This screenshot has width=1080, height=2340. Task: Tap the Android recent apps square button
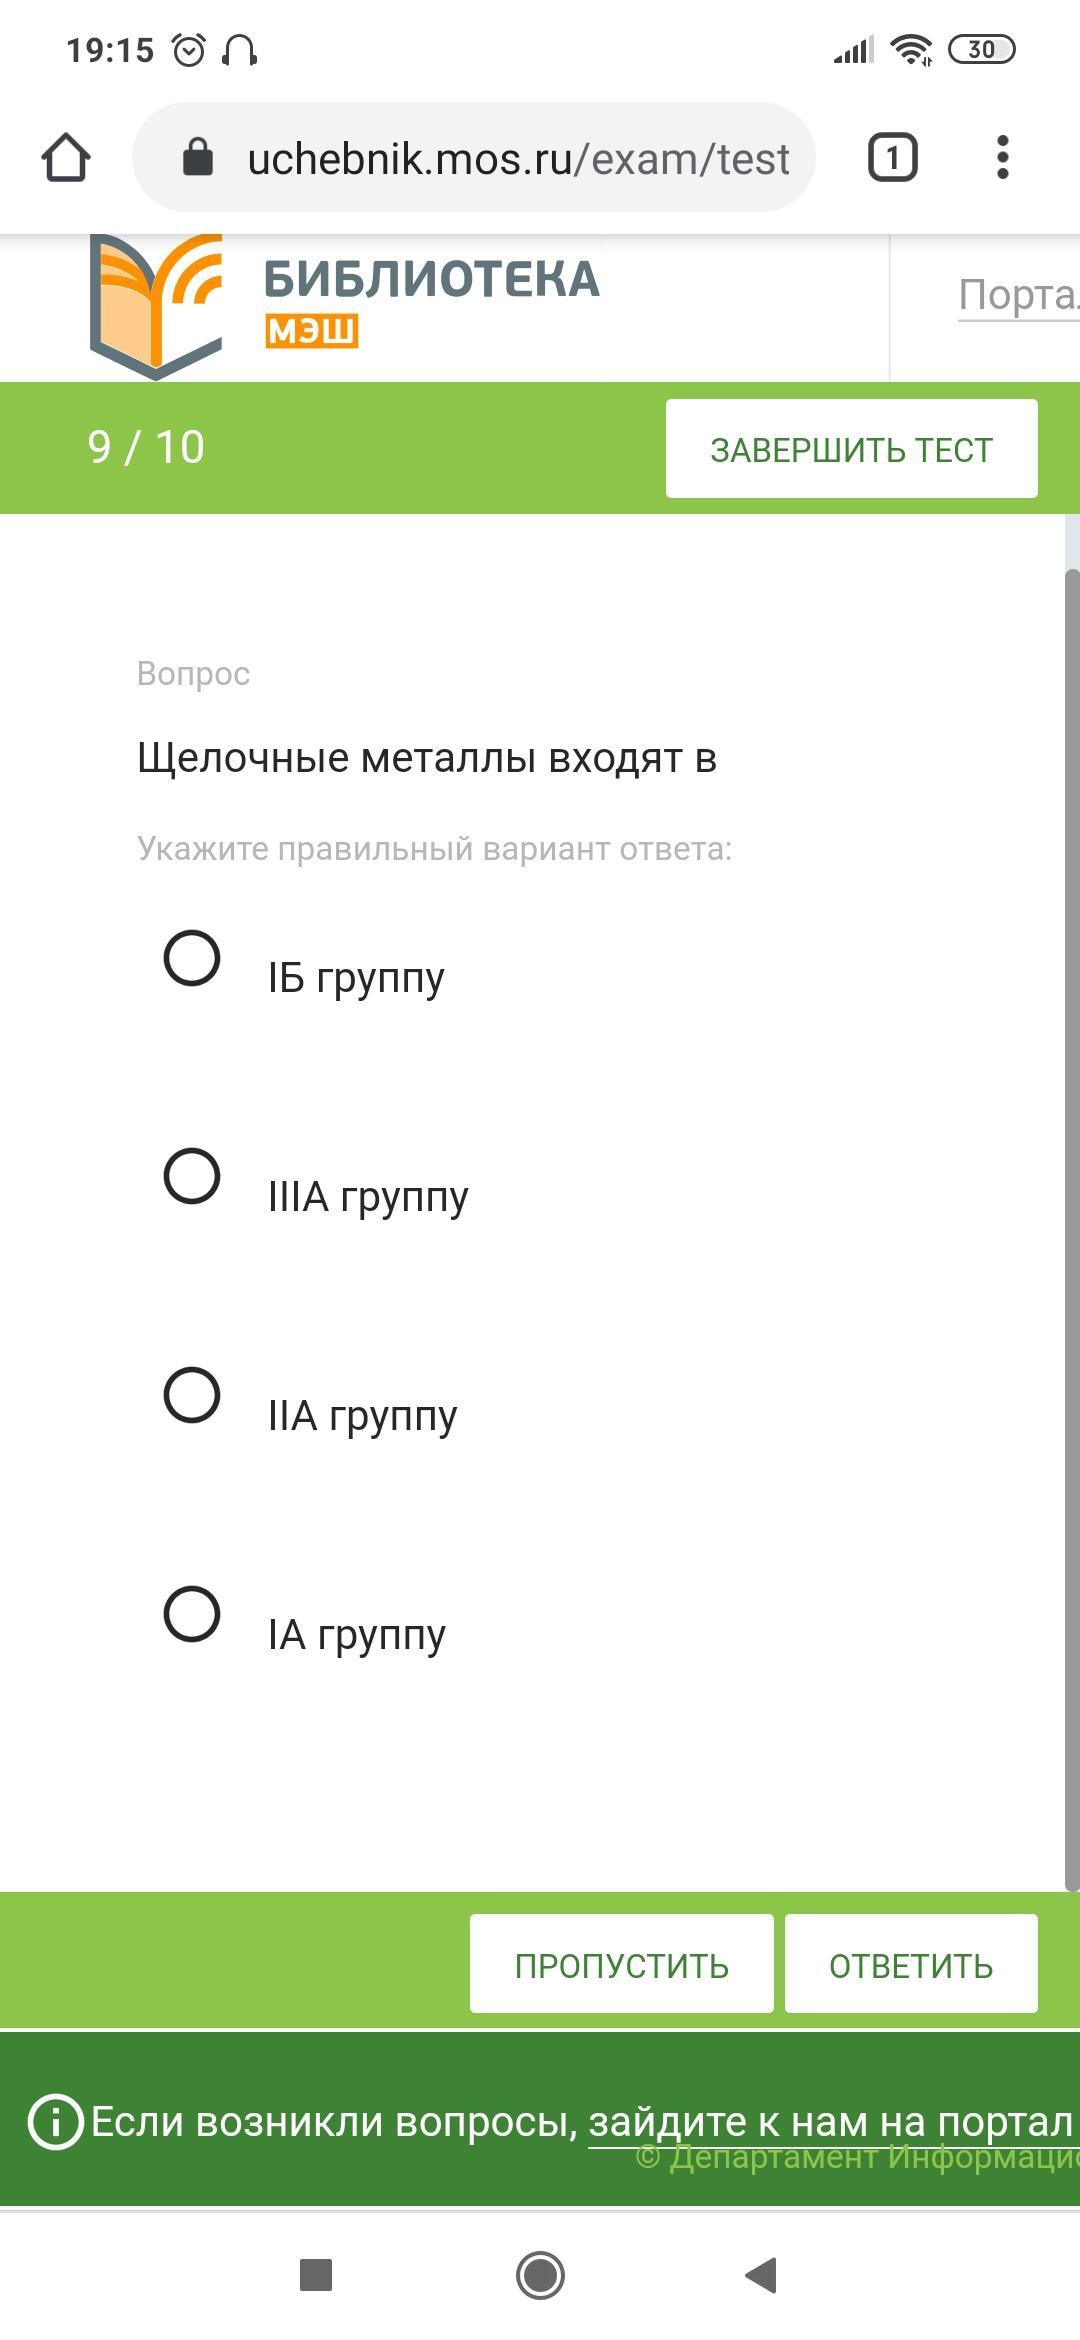(x=316, y=2275)
